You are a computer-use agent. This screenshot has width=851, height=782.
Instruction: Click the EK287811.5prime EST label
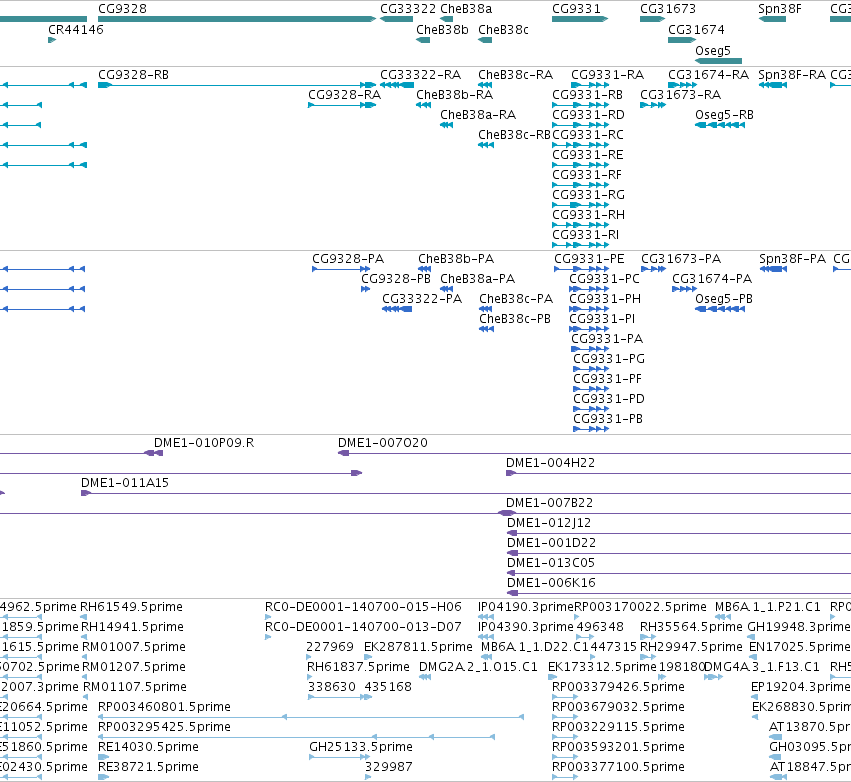pos(418,647)
